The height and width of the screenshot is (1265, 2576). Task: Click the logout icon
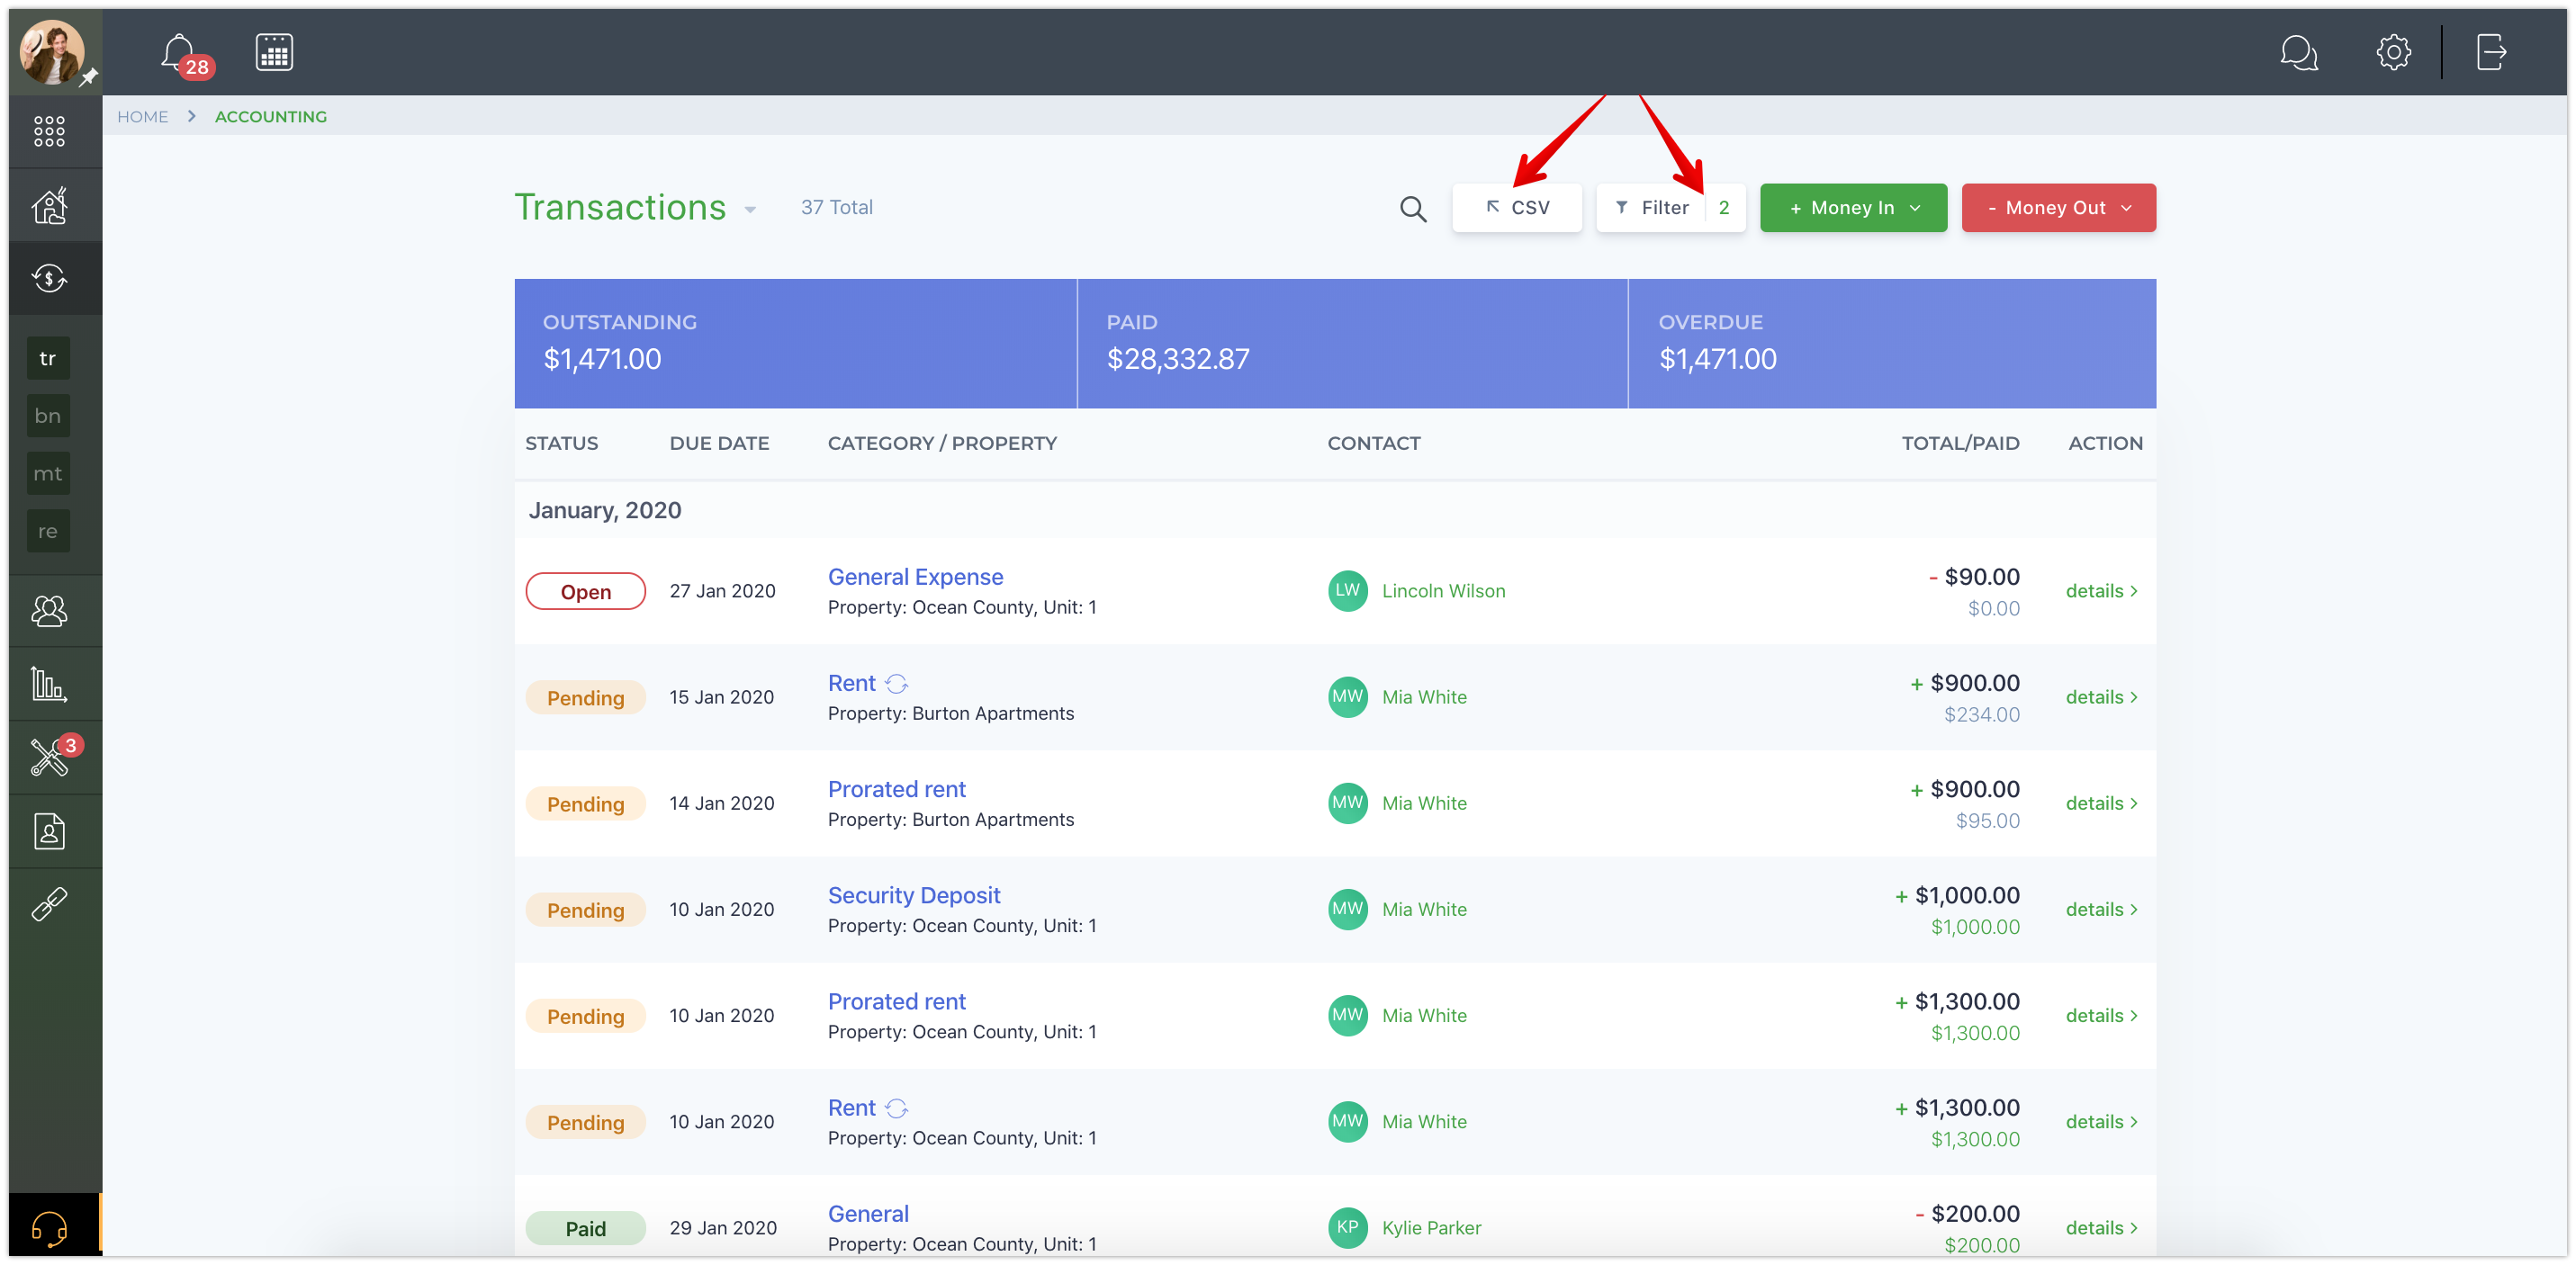coord(2491,52)
